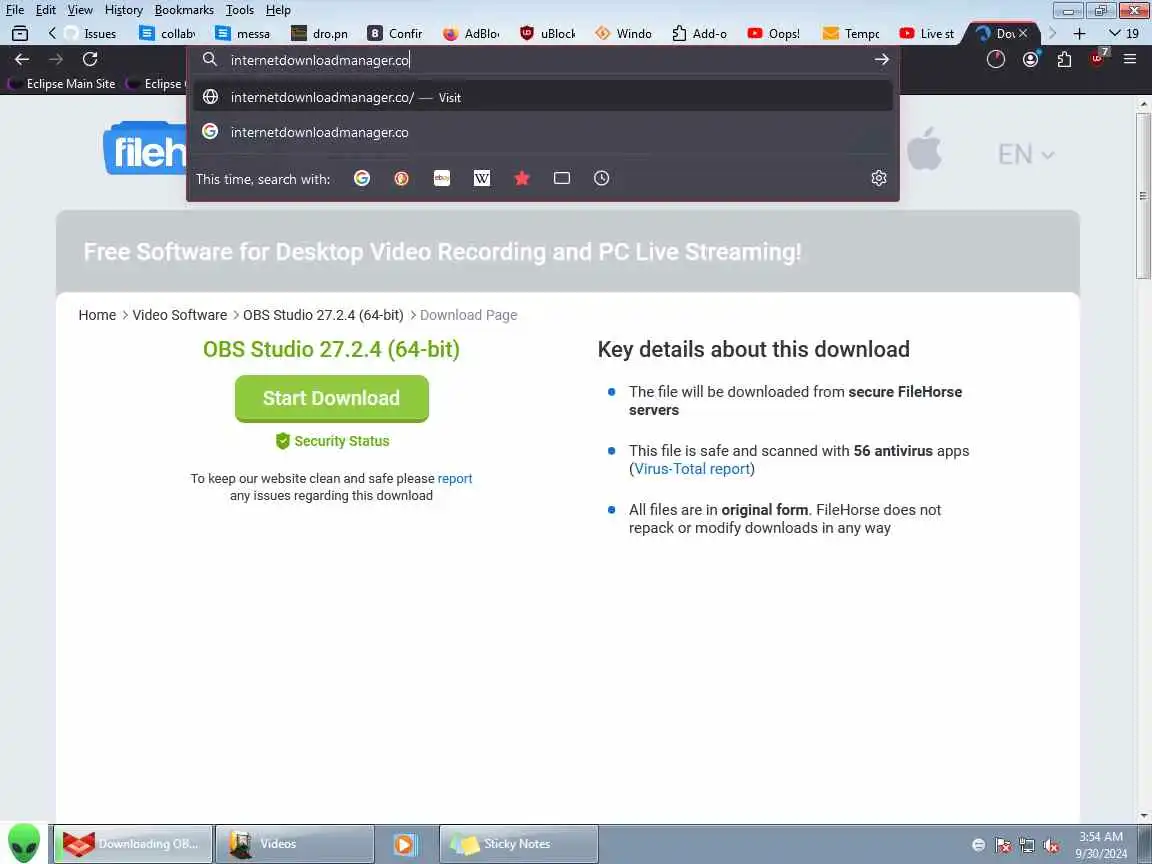Switch to the Tempc tab
This screenshot has width=1152, height=864.
pyautogui.click(x=852, y=33)
